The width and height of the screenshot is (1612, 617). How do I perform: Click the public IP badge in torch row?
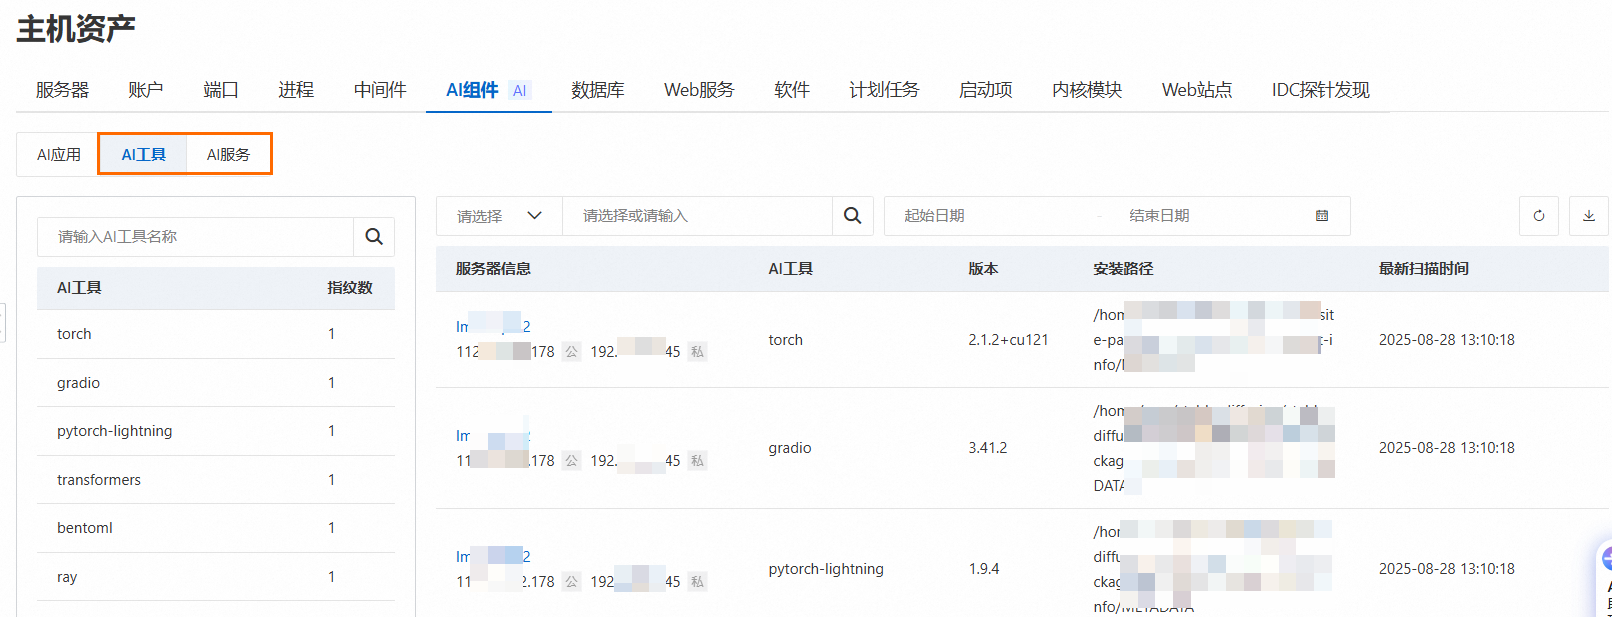point(571,352)
